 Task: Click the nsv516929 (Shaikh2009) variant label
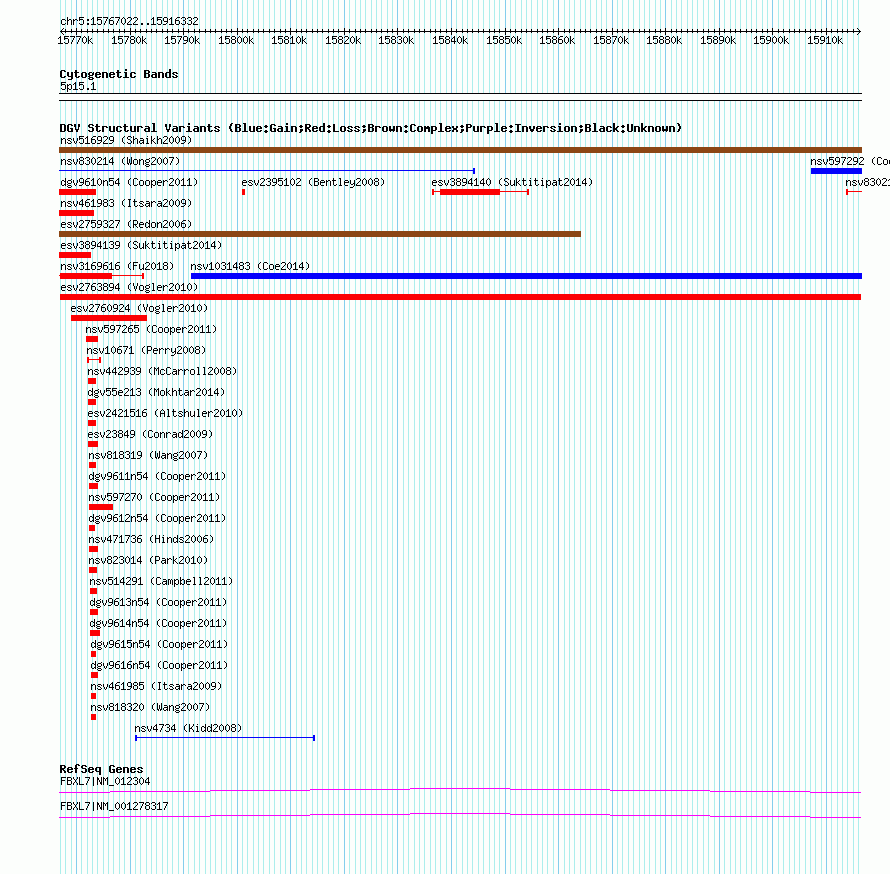126,140
